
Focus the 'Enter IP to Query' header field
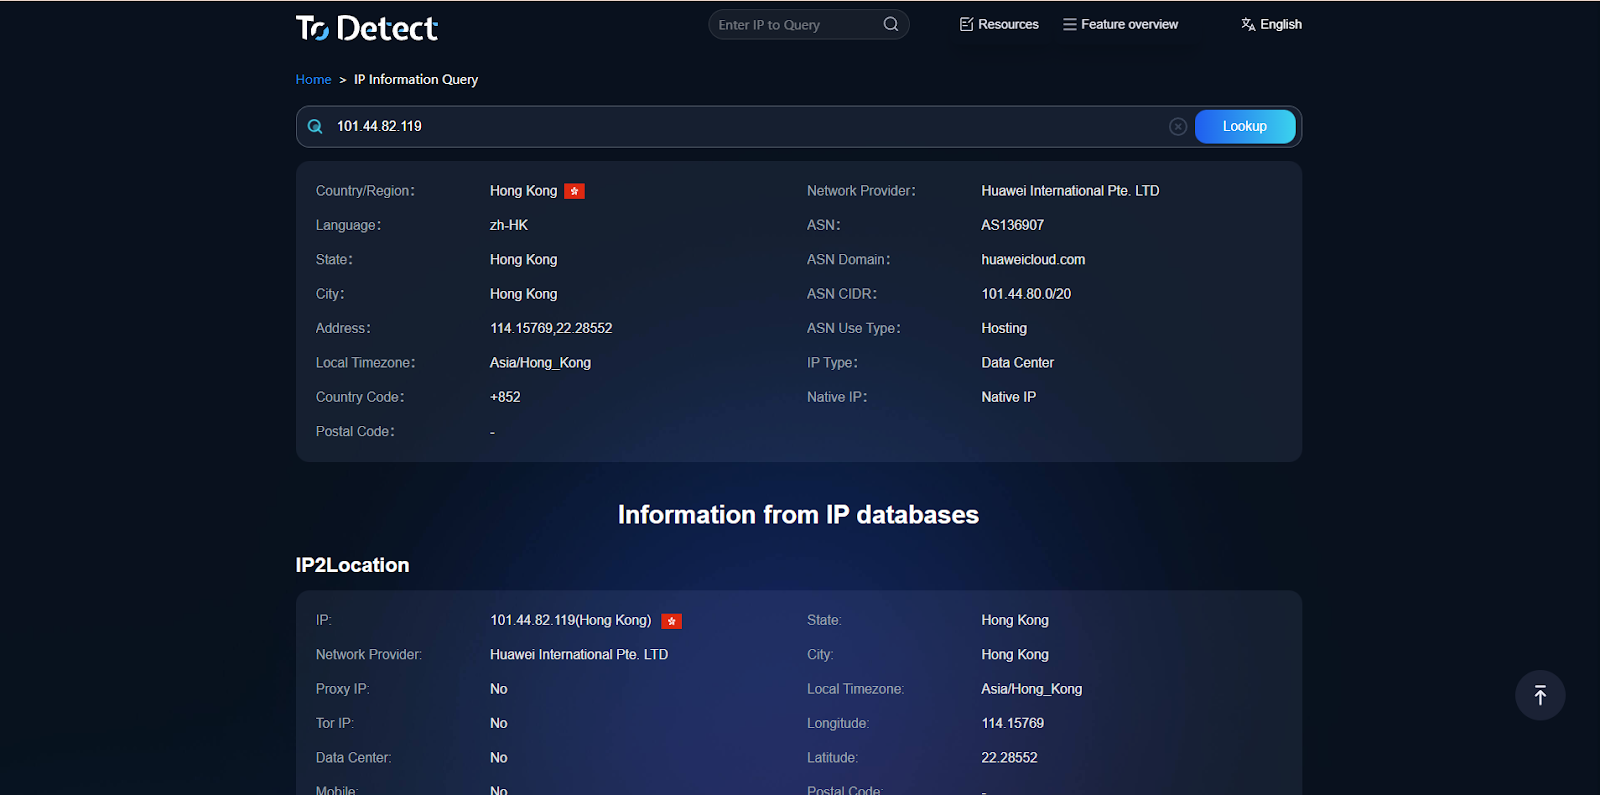pyautogui.click(x=795, y=24)
